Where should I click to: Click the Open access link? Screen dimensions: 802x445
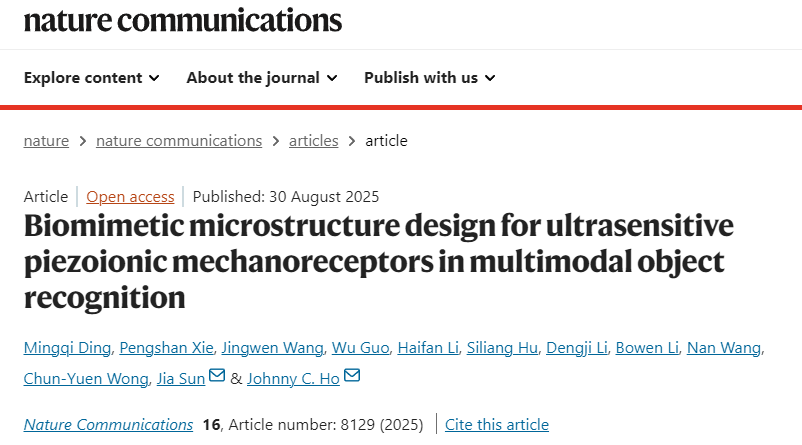pos(130,196)
